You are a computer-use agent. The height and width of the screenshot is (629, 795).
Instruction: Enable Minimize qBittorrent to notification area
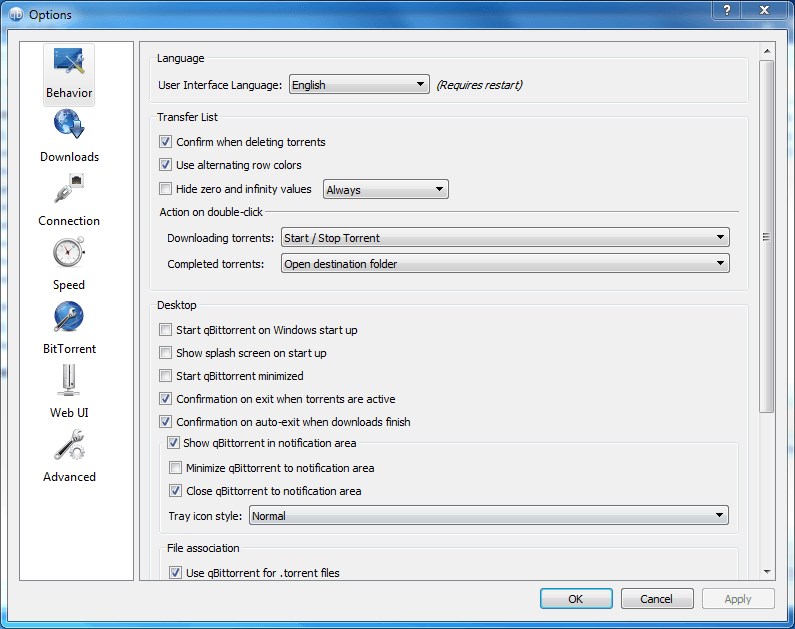pyautogui.click(x=175, y=467)
